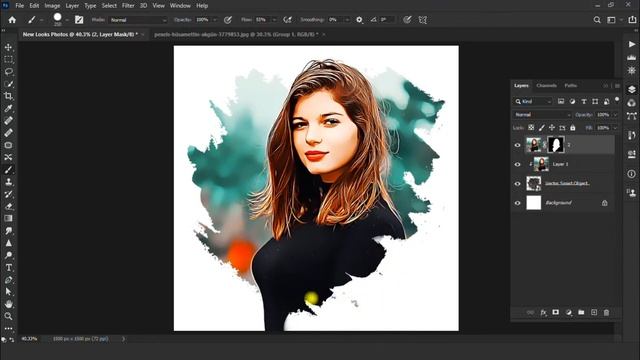Switch to the Paths tab

click(x=570, y=86)
